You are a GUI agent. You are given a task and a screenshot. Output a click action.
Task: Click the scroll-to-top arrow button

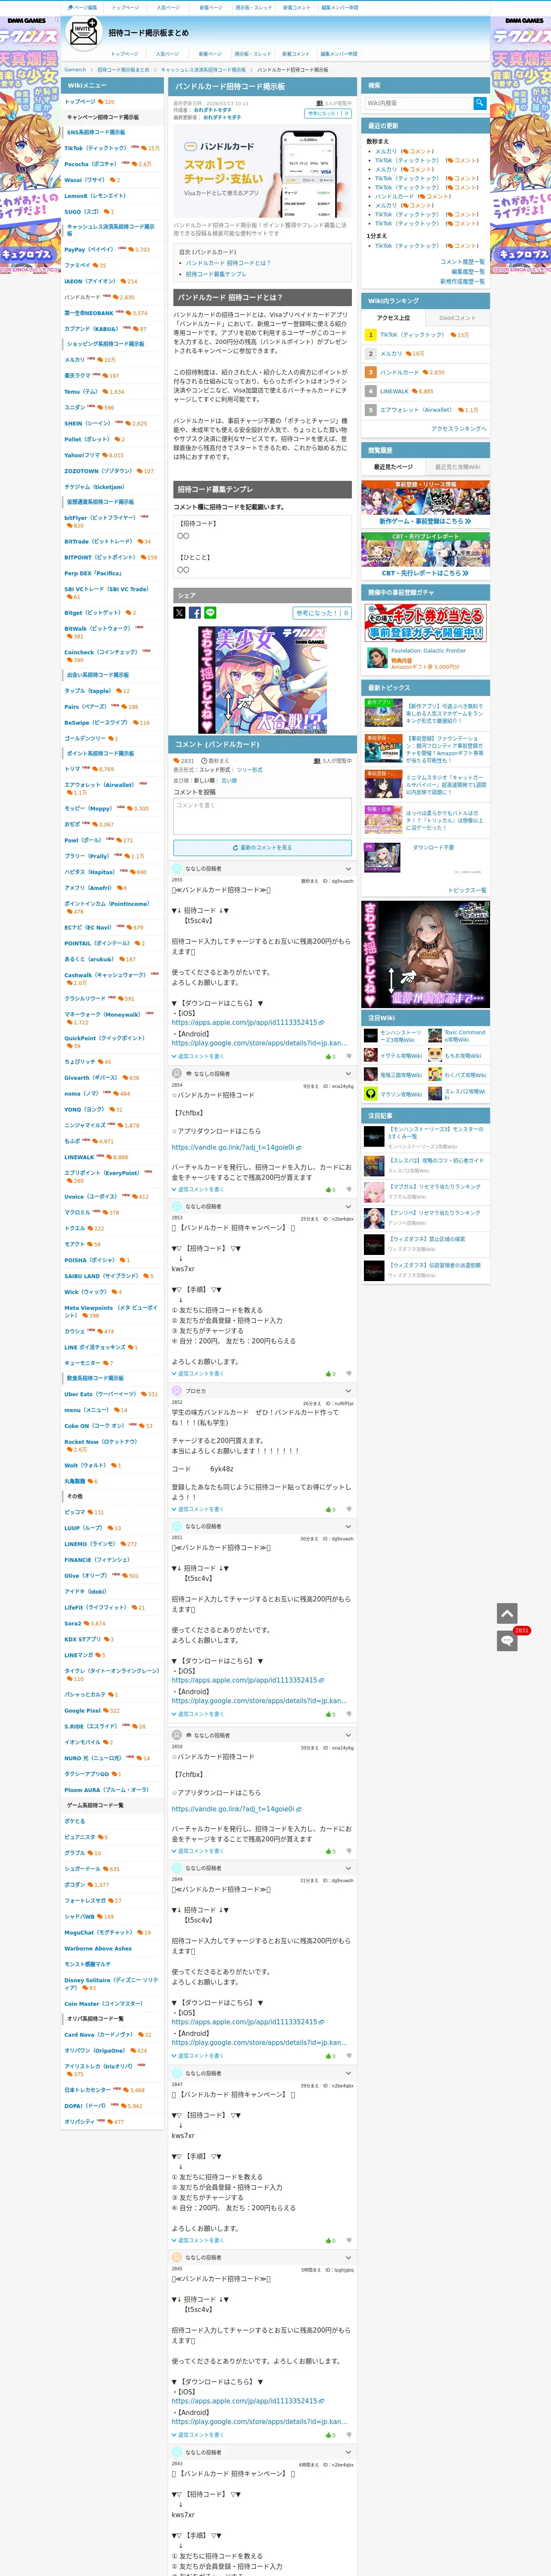[x=507, y=1613]
